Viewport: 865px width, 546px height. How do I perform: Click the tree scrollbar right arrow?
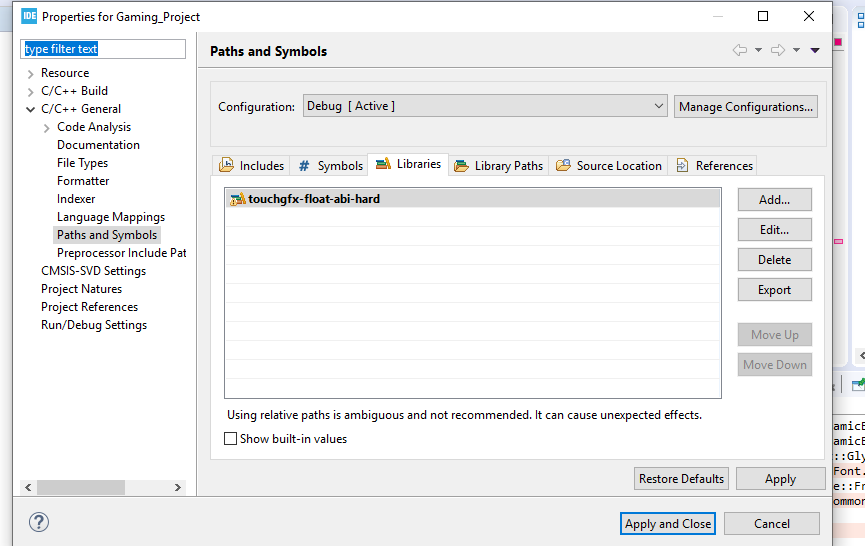coord(178,488)
